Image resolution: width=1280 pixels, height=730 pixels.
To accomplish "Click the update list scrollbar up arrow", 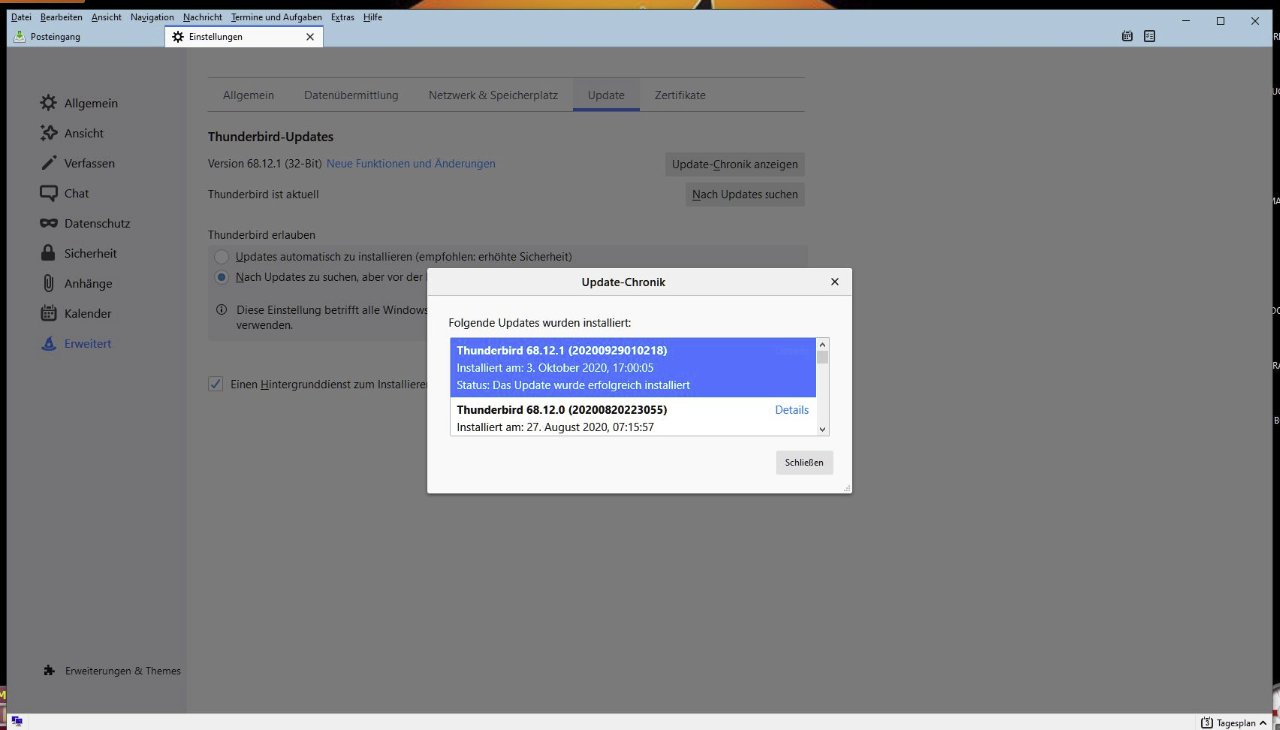I will pos(823,344).
